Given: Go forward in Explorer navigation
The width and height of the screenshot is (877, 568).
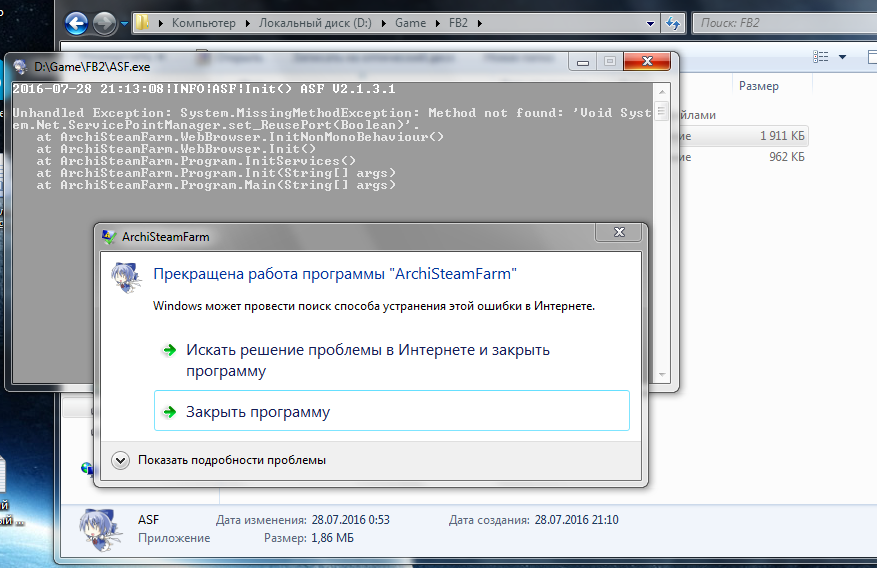Looking at the screenshot, I should [104, 23].
